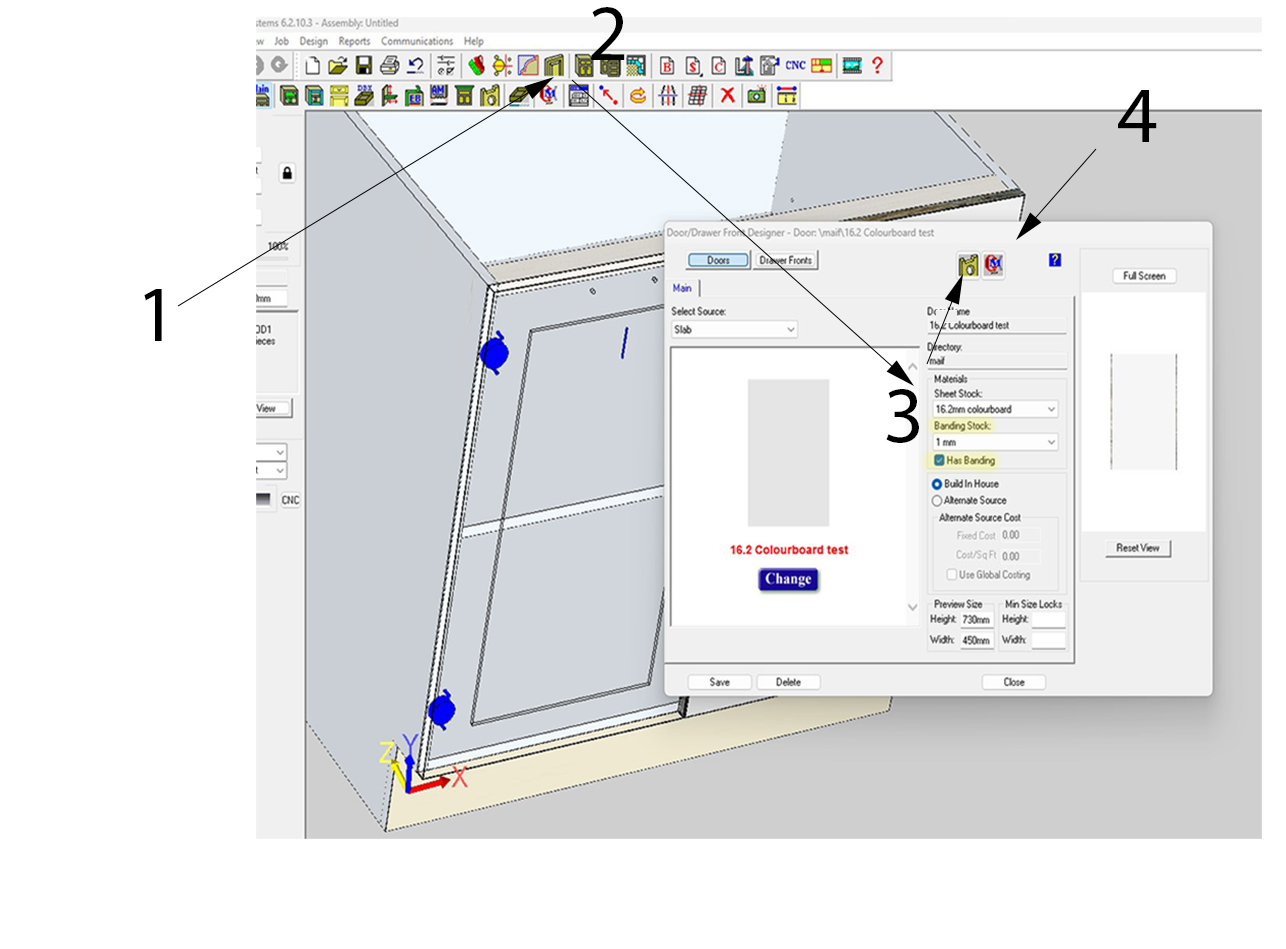Screen dimensions: 1286x949
Task: Expand the Sheet Stock dropdown
Action: (995, 409)
